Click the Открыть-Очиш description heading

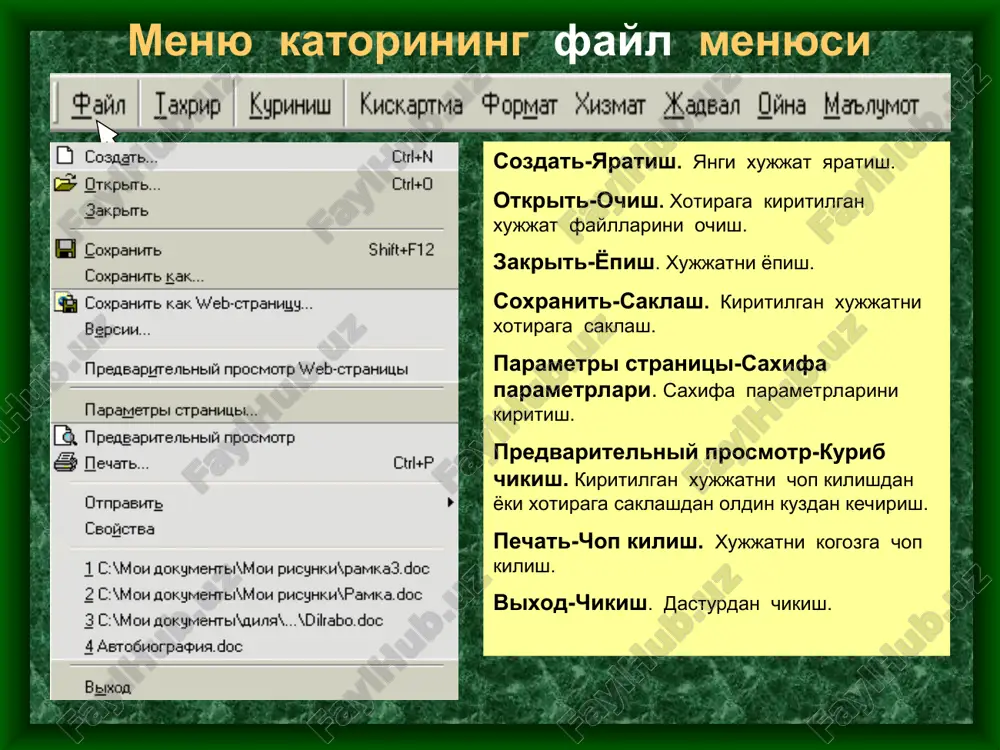point(578,201)
